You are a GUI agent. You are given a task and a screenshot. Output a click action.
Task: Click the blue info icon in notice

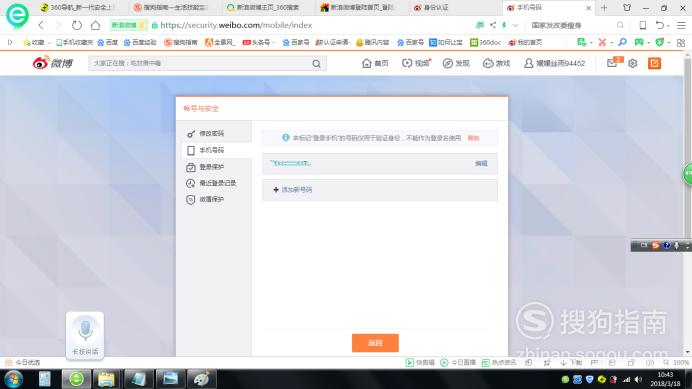[x=286, y=138]
